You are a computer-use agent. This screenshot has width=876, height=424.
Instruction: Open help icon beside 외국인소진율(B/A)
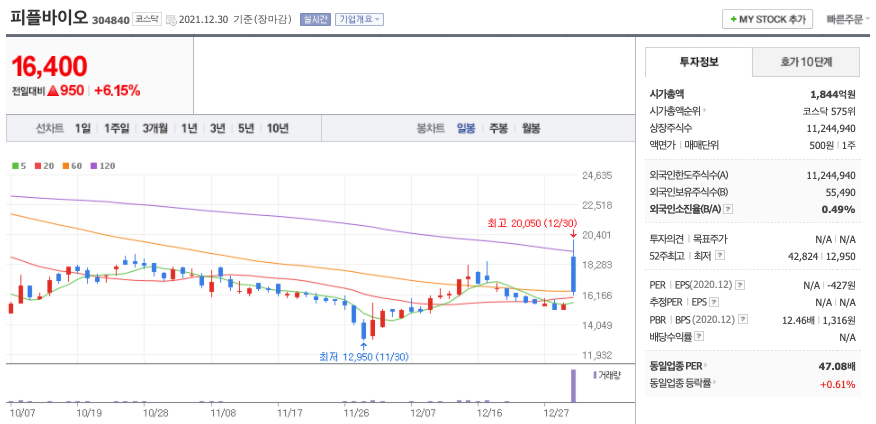point(728,209)
